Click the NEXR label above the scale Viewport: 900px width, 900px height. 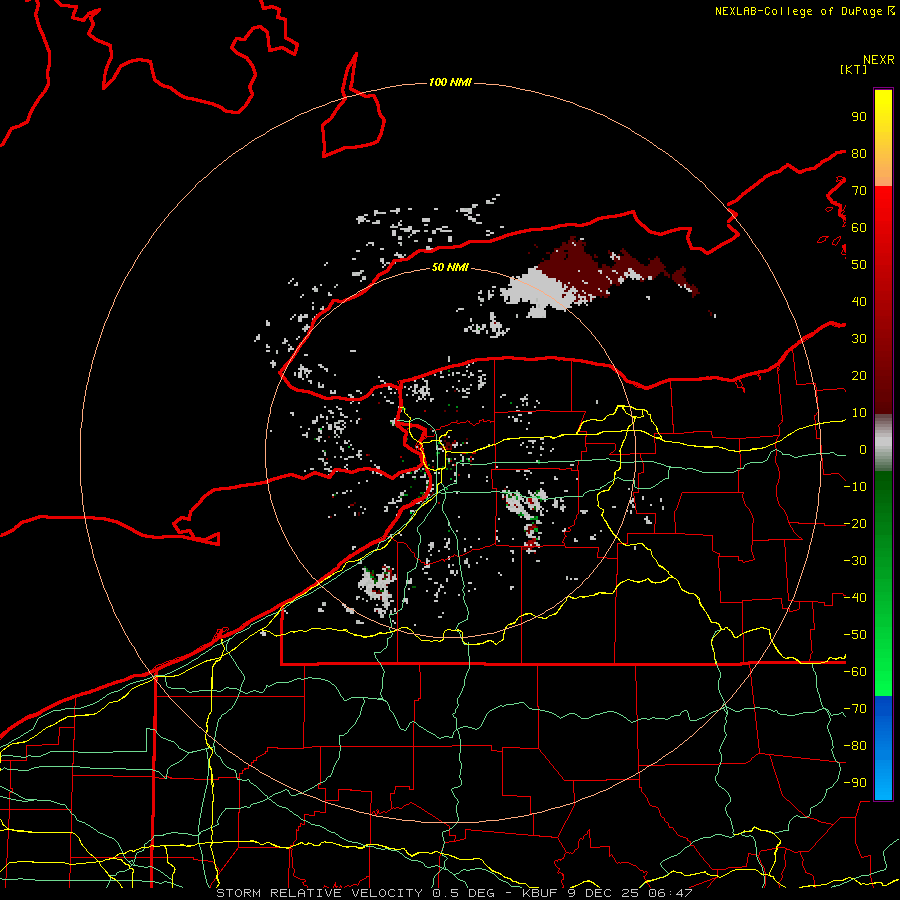click(878, 60)
